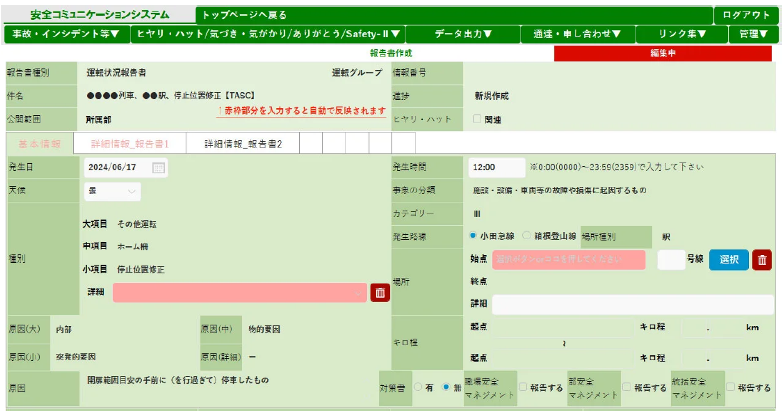Open the pink 詳細 dropdown under 種別
Screen dimensions: 782x414
click(240, 292)
